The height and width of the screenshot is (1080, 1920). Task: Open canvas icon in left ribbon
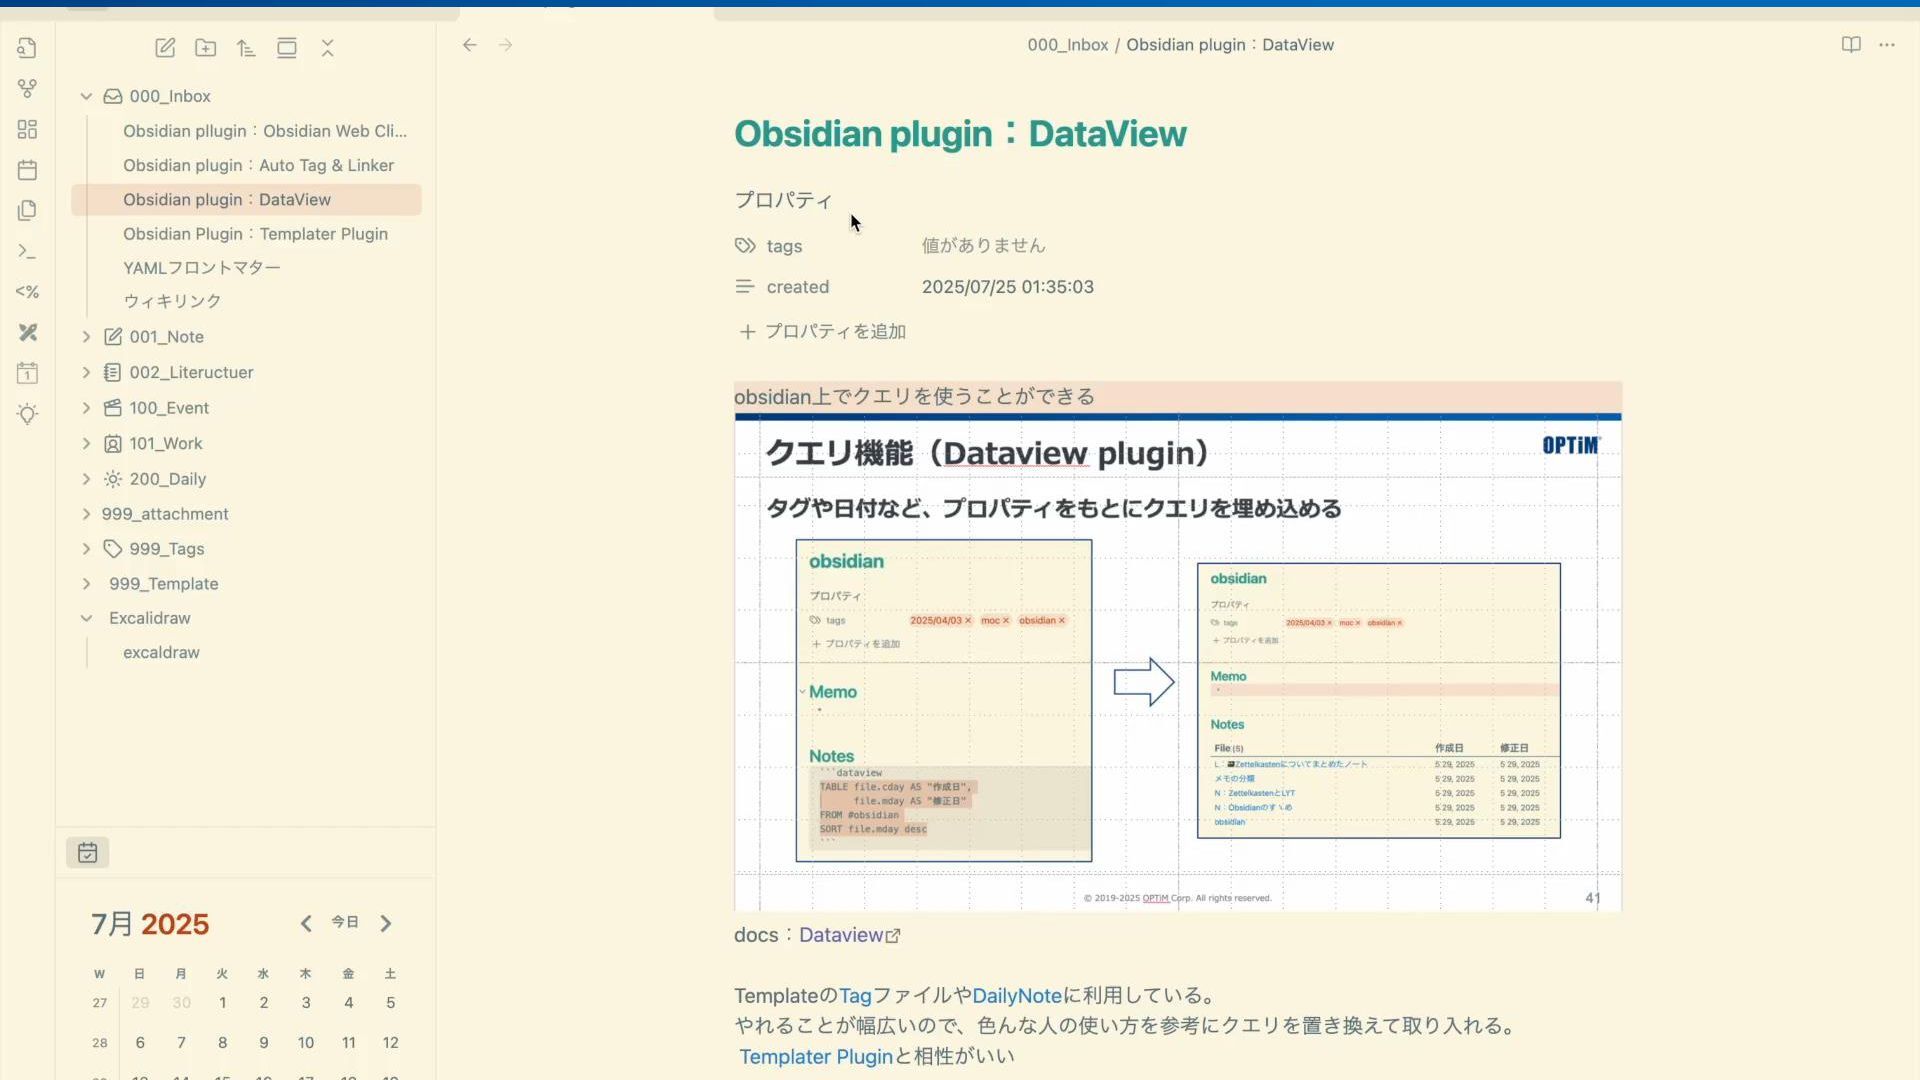coord(27,129)
